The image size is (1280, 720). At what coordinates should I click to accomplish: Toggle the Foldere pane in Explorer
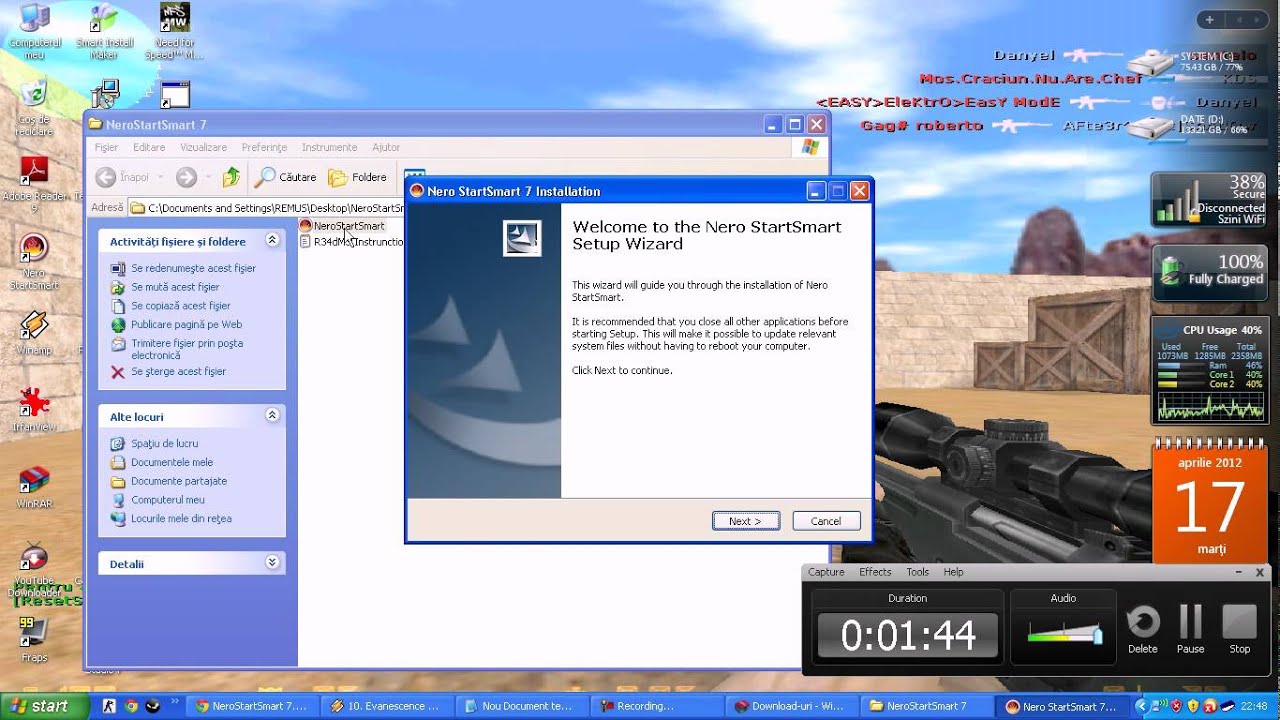[x=358, y=177]
